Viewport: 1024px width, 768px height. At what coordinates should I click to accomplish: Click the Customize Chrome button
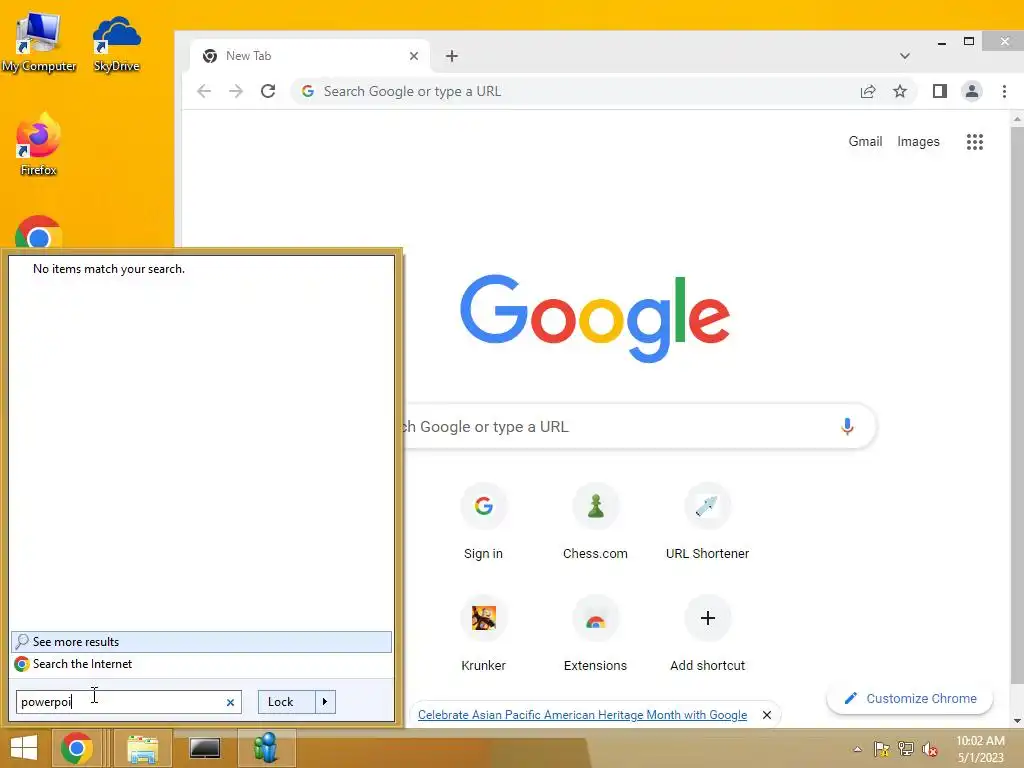click(x=910, y=699)
